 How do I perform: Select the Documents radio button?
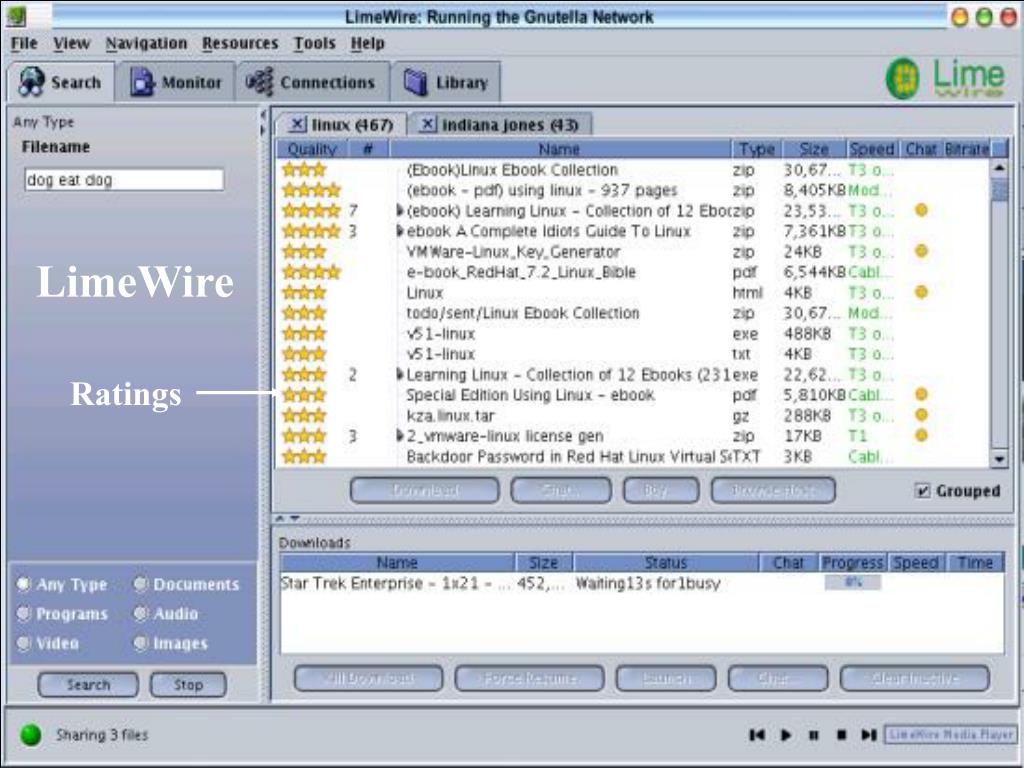point(140,584)
